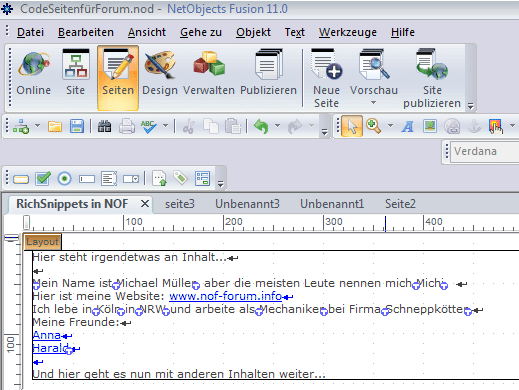Select the anchor tool

pos(475,127)
